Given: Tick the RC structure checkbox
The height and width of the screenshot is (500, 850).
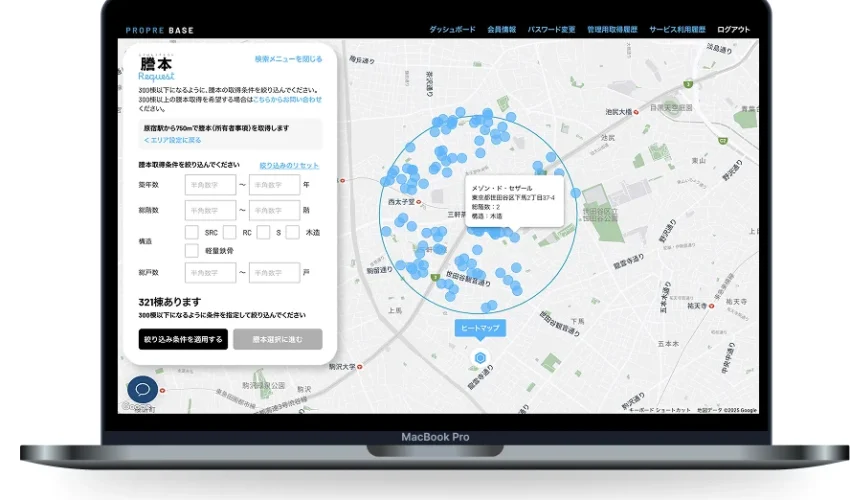Looking at the screenshot, I should (229, 232).
